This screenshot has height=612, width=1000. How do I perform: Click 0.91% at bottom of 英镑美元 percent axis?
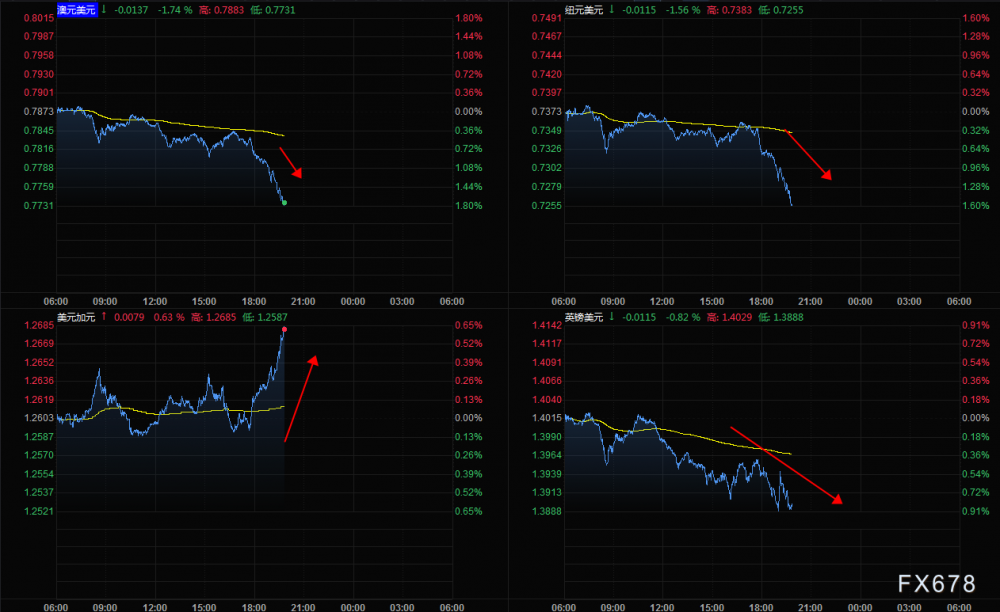tap(976, 511)
